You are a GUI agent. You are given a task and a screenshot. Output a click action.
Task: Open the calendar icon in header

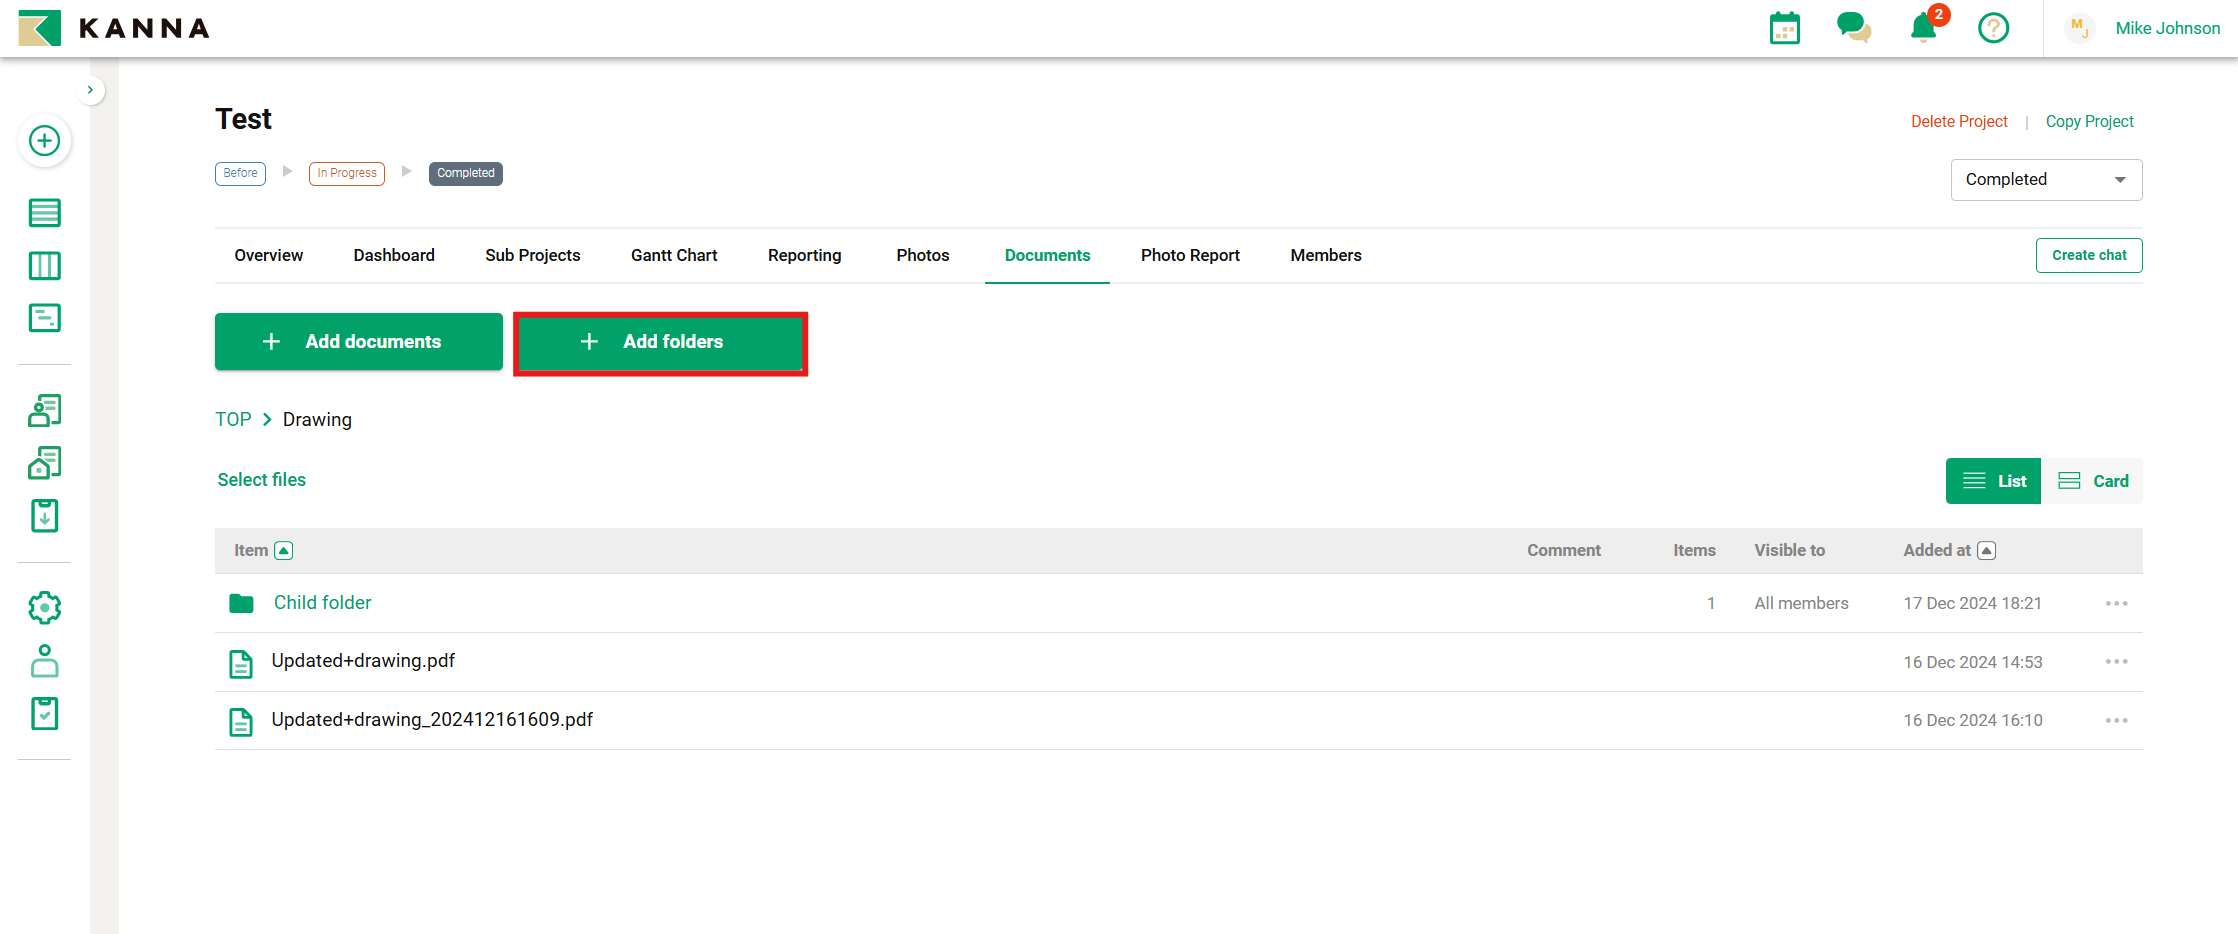(1784, 29)
